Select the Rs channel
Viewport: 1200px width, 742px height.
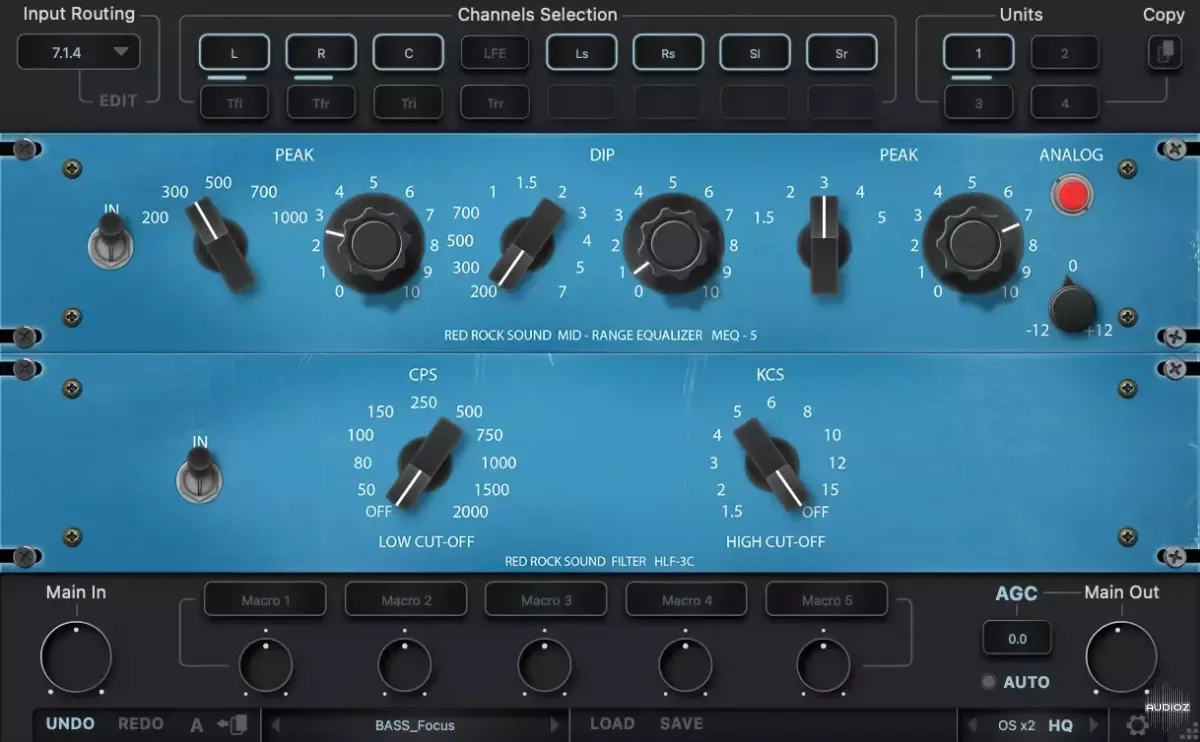[668, 53]
